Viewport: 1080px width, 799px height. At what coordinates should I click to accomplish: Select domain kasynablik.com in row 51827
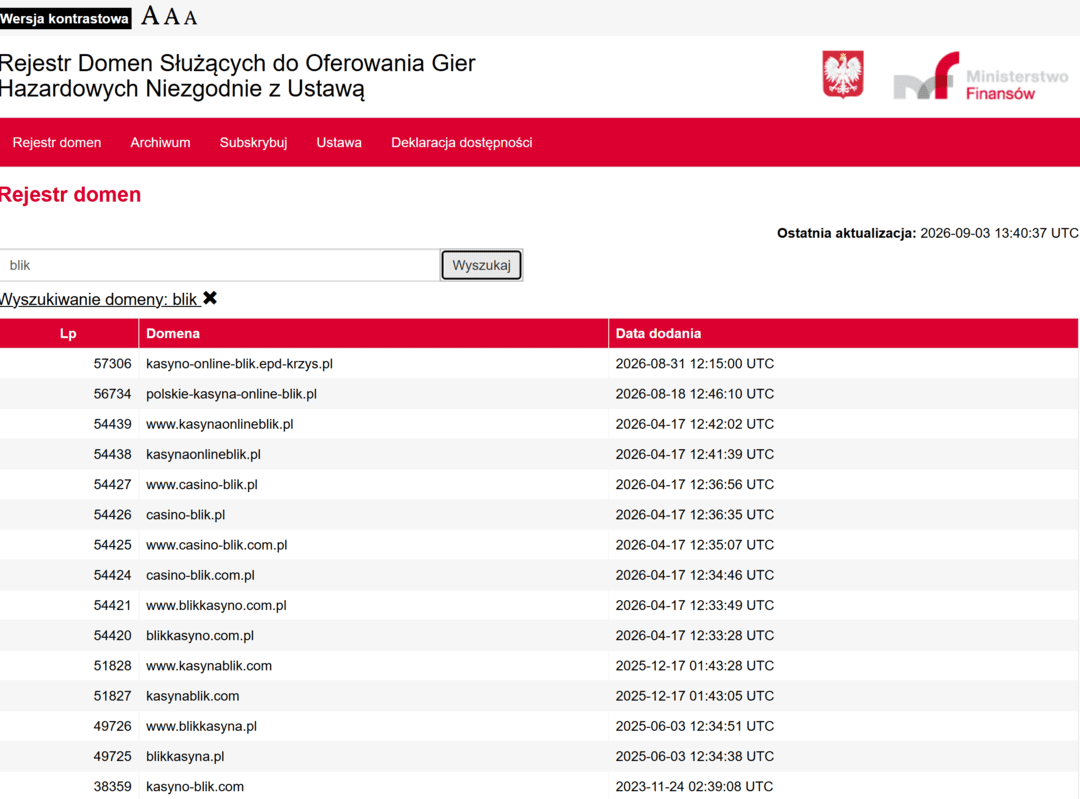[193, 696]
